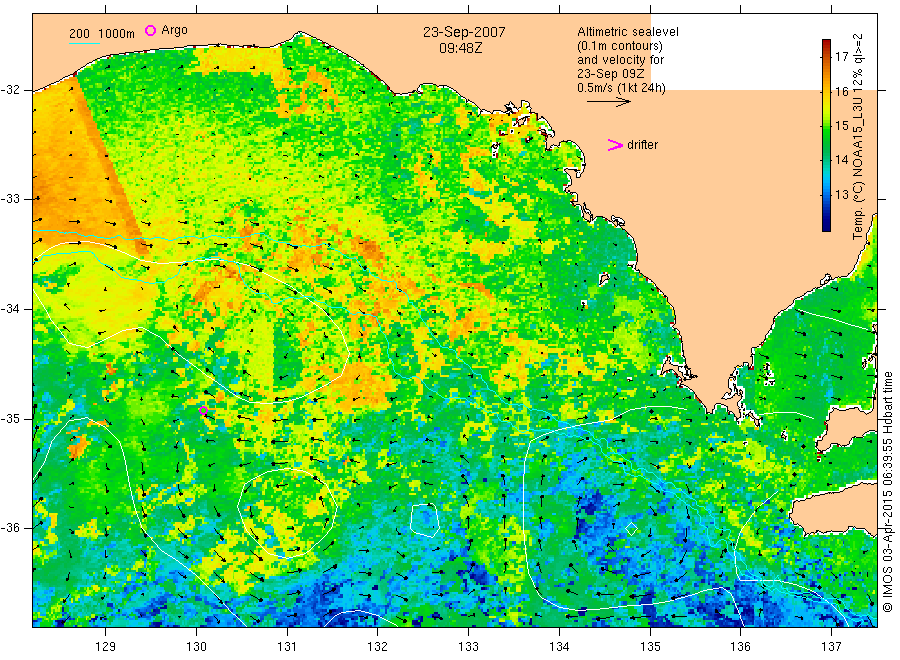Screen dimensions: 900x660
Task: Click the longitude label 135
Action: [650, 647]
